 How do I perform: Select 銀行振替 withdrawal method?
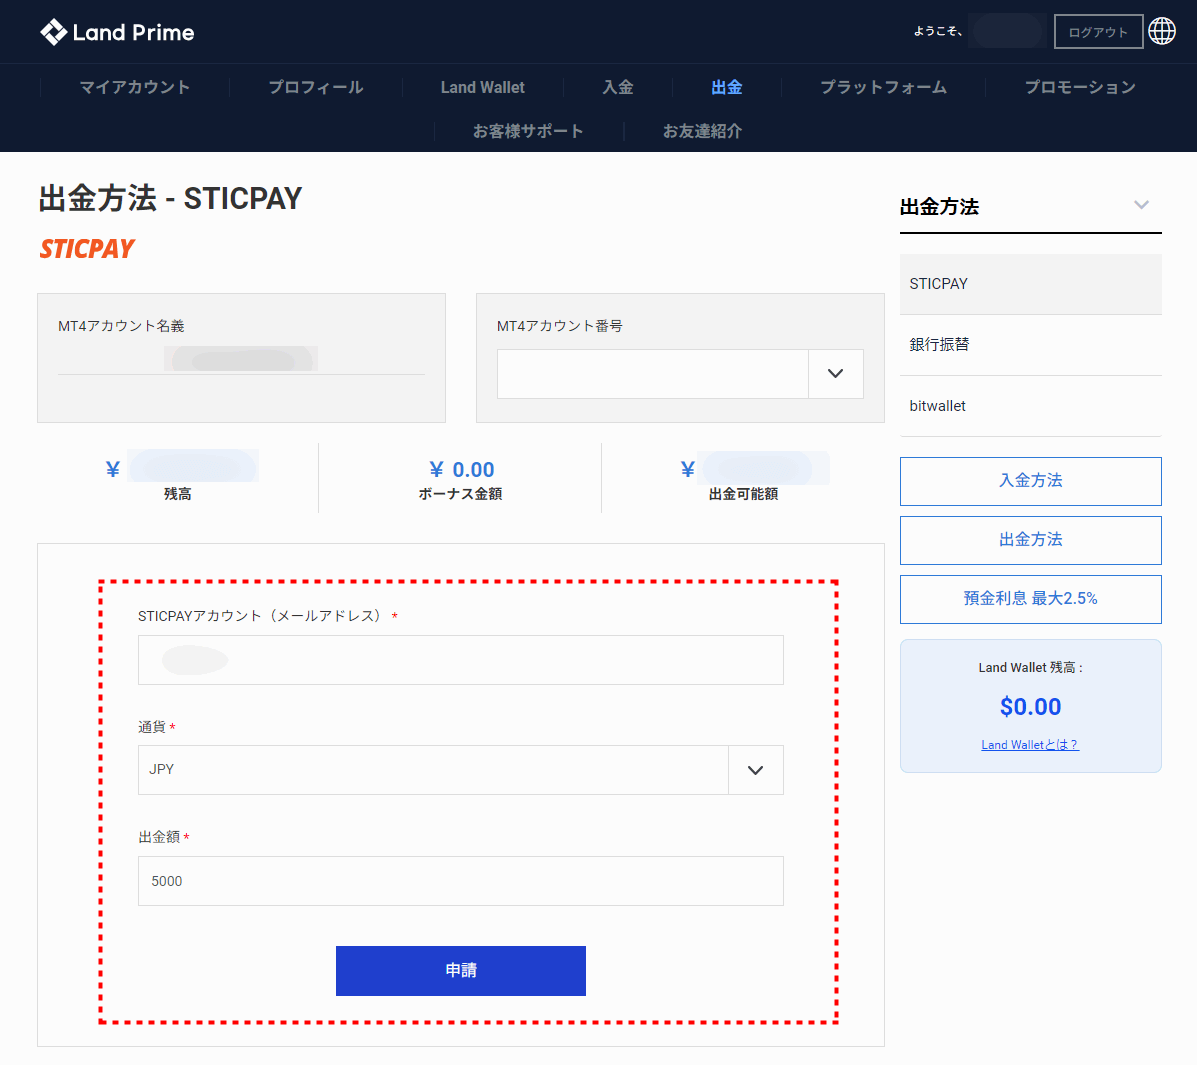click(x=1031, y=345)
